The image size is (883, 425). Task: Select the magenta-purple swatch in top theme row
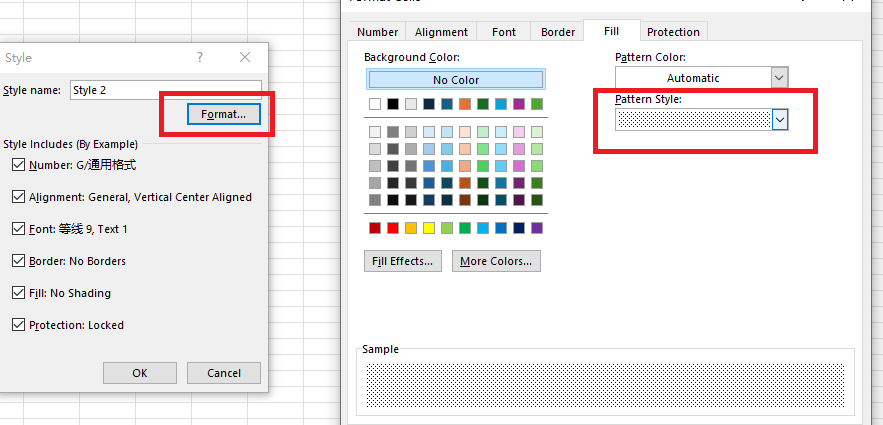point(519,104)
